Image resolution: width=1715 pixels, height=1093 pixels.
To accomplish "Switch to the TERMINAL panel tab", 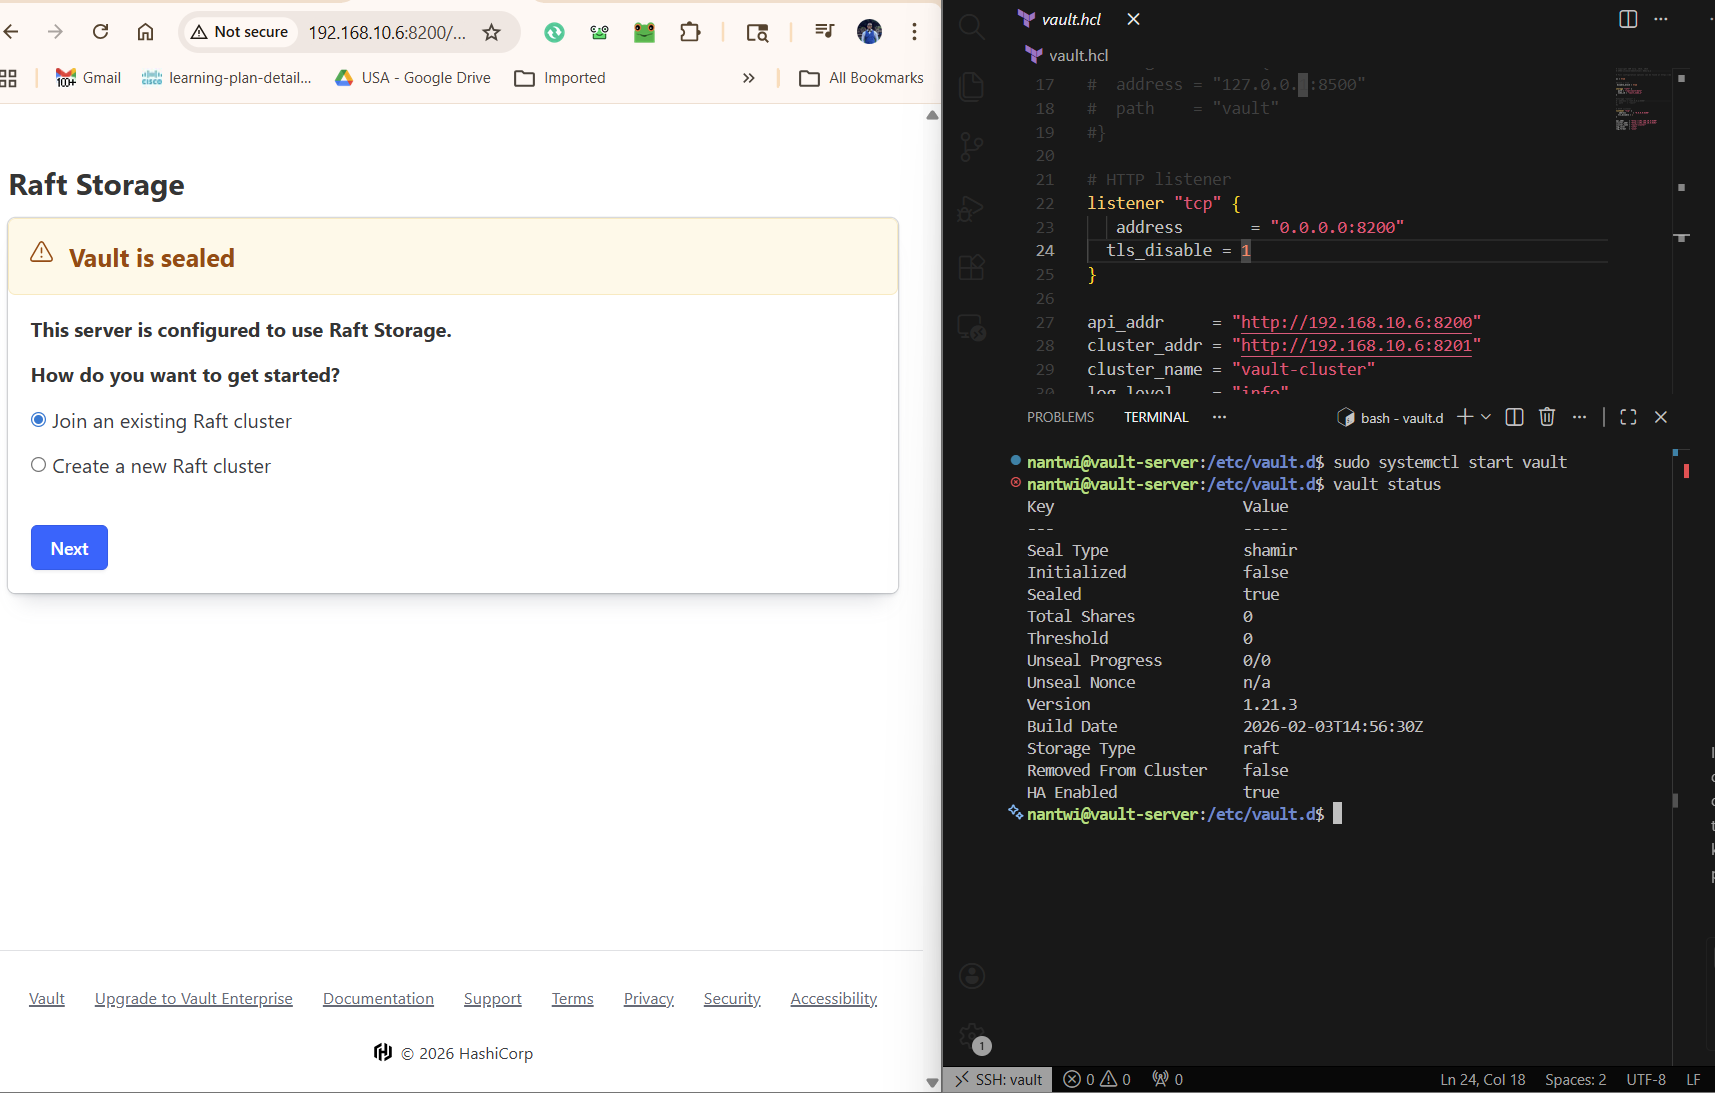I will tap(1156, 417).
